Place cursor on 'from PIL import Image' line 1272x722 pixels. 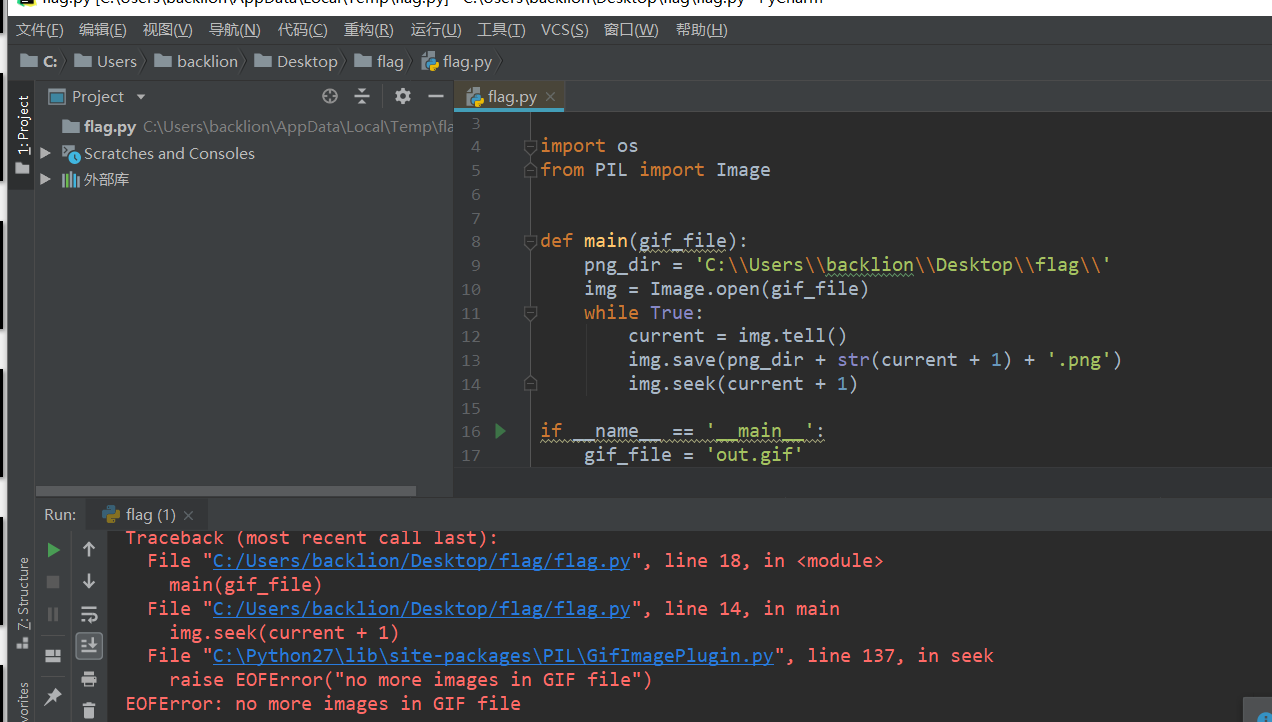[x=655, y=170]
